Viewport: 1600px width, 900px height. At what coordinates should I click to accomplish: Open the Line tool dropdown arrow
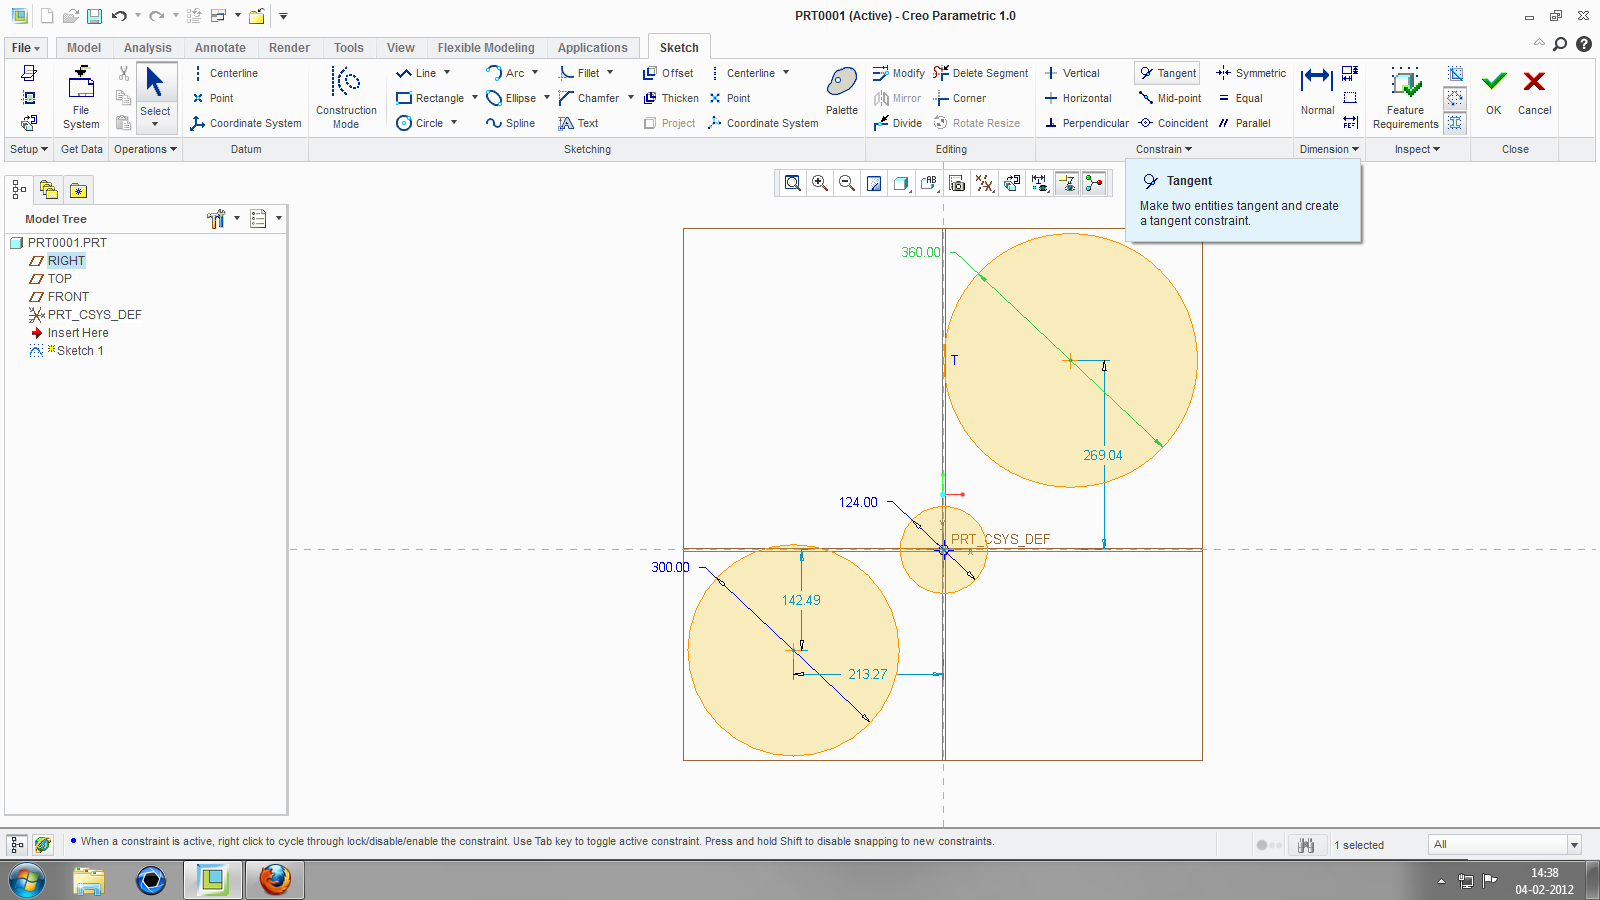click(447, 73)
